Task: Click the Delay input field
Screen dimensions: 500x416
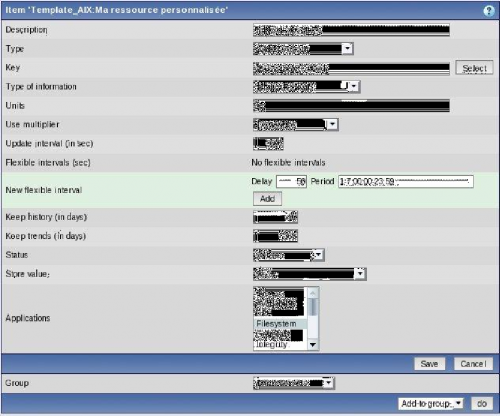Action: [291, 182]
